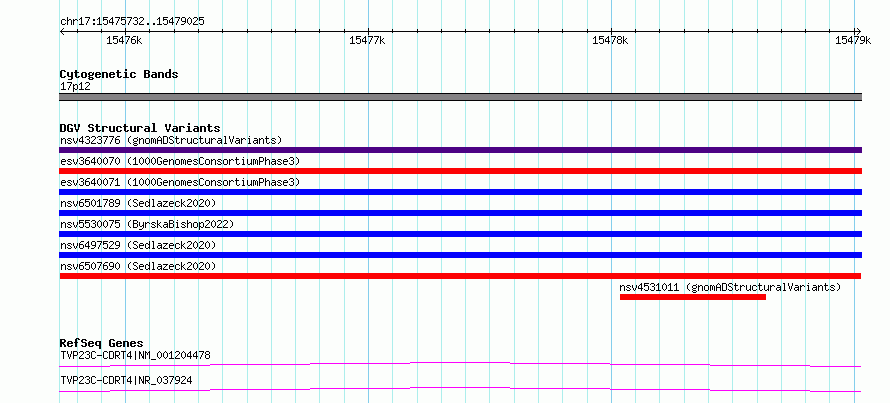Click the blue esv3640071 variant bar
890x403 pixels.
point(460,192)
